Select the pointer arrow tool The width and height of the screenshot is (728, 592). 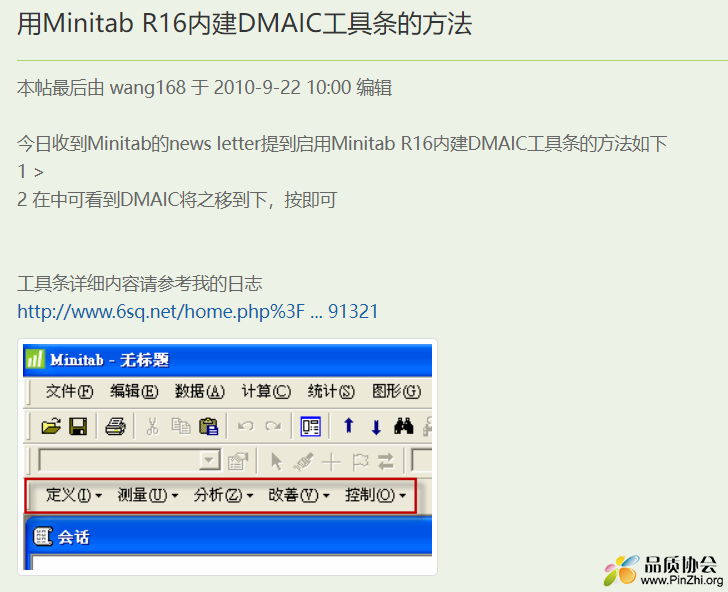point(276,462)
